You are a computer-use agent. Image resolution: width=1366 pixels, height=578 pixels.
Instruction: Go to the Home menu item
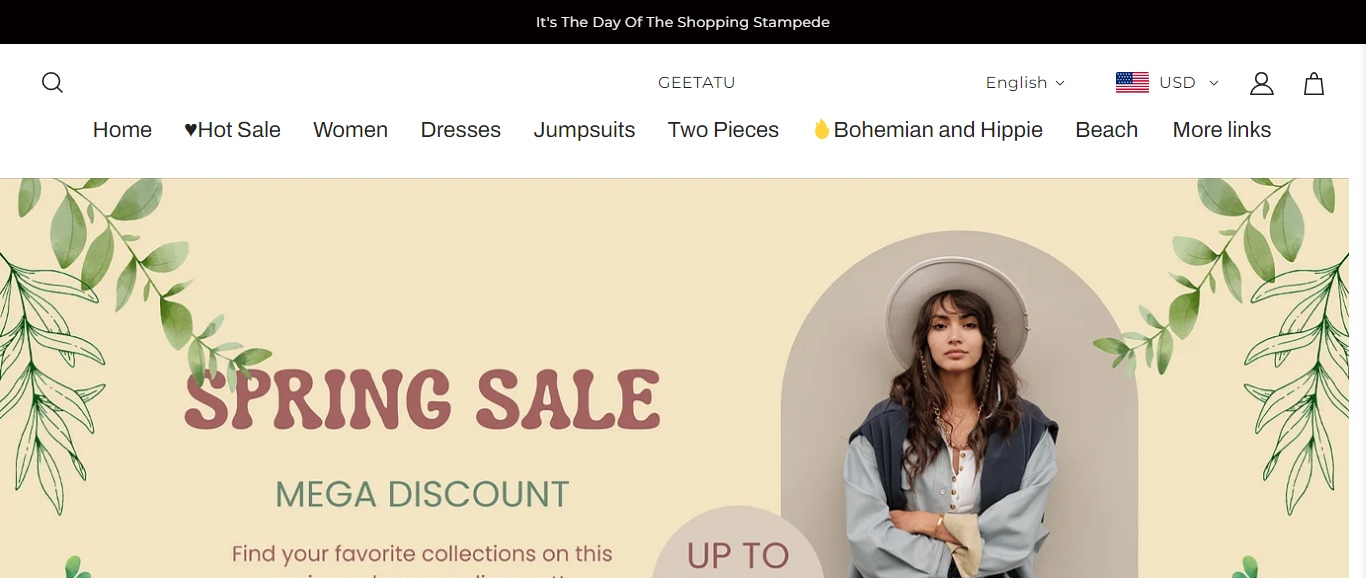click(x=122, y=130)
